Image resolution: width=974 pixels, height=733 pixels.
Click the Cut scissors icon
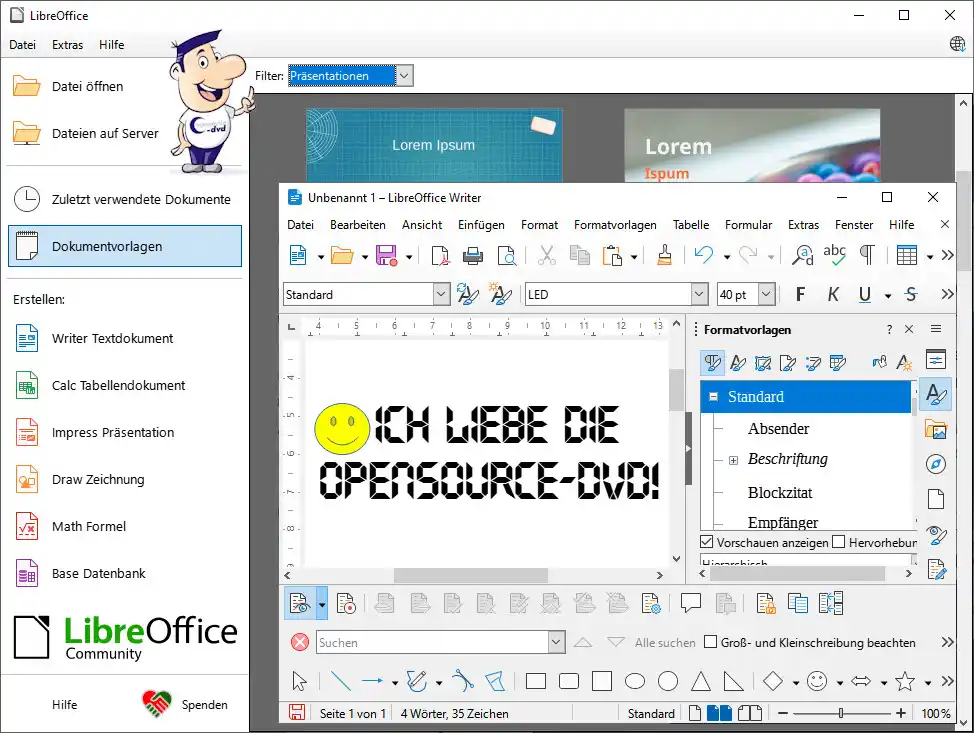tap(547, 255)
